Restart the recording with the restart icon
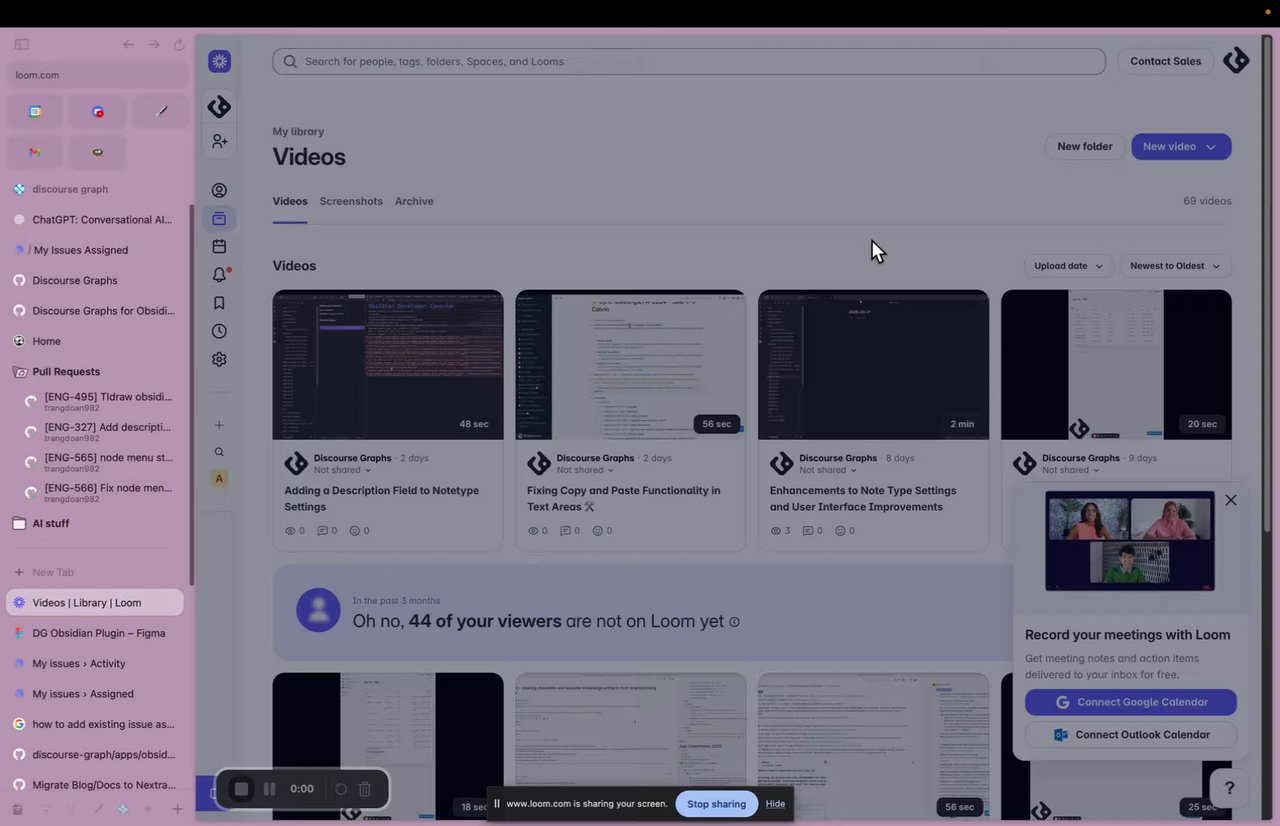 341,789
